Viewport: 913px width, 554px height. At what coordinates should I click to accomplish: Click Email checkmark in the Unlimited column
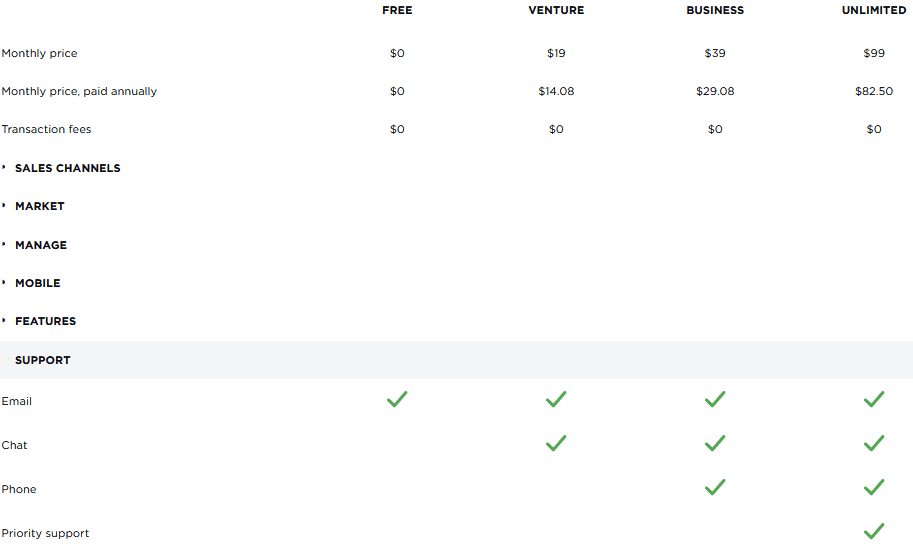pyautogui.click(x=874, y=400)
